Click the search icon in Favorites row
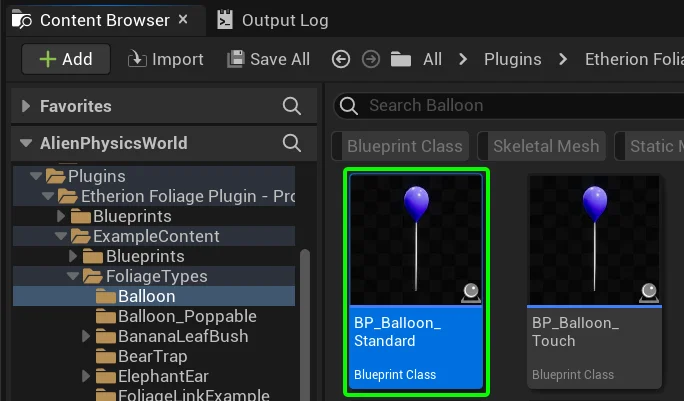Viewport: 684px width, 401px height. click(x=291, y=106)
